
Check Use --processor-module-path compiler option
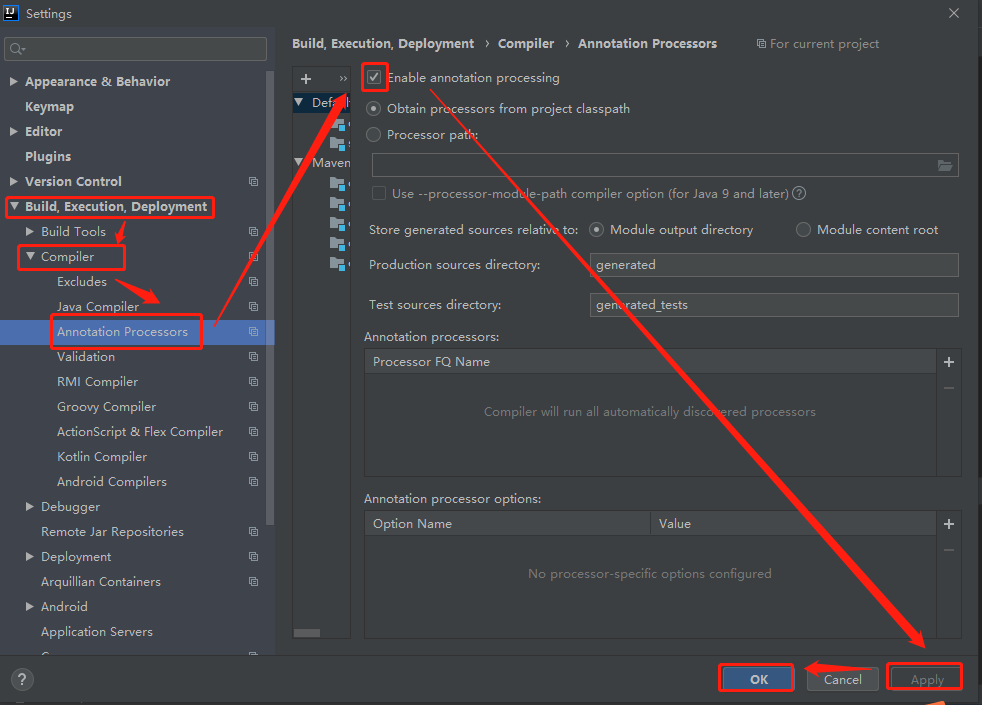tap(379, 193)
